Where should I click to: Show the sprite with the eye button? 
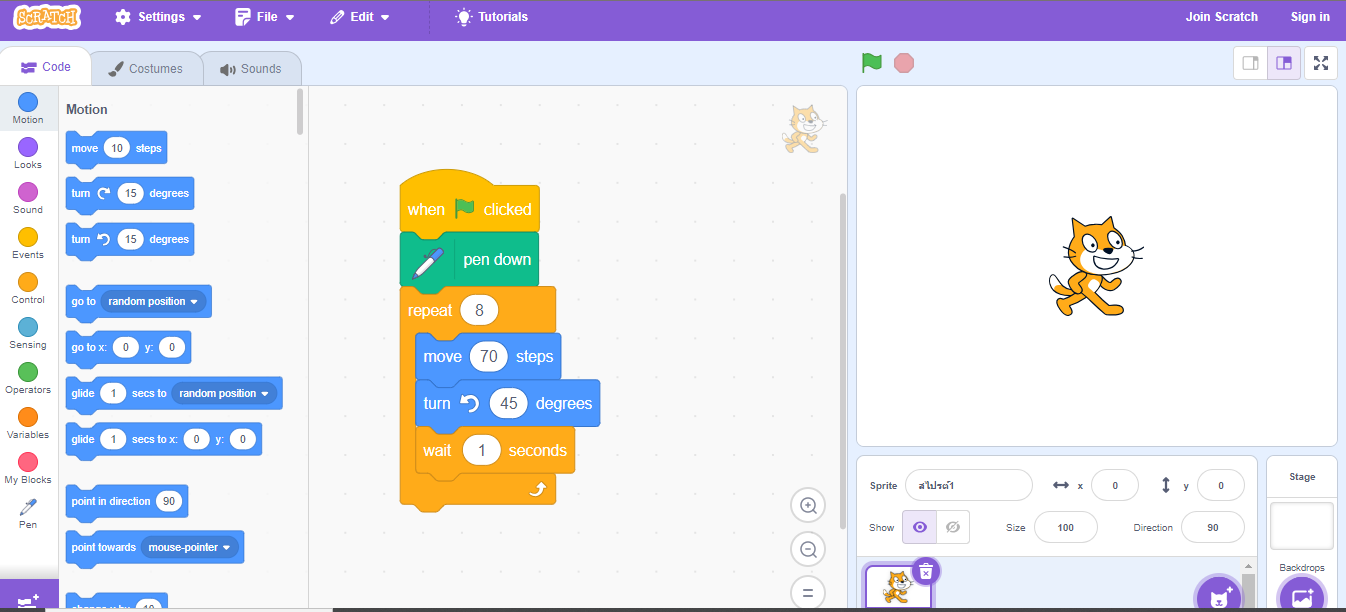pyautogui.click(x=919, y=527)
